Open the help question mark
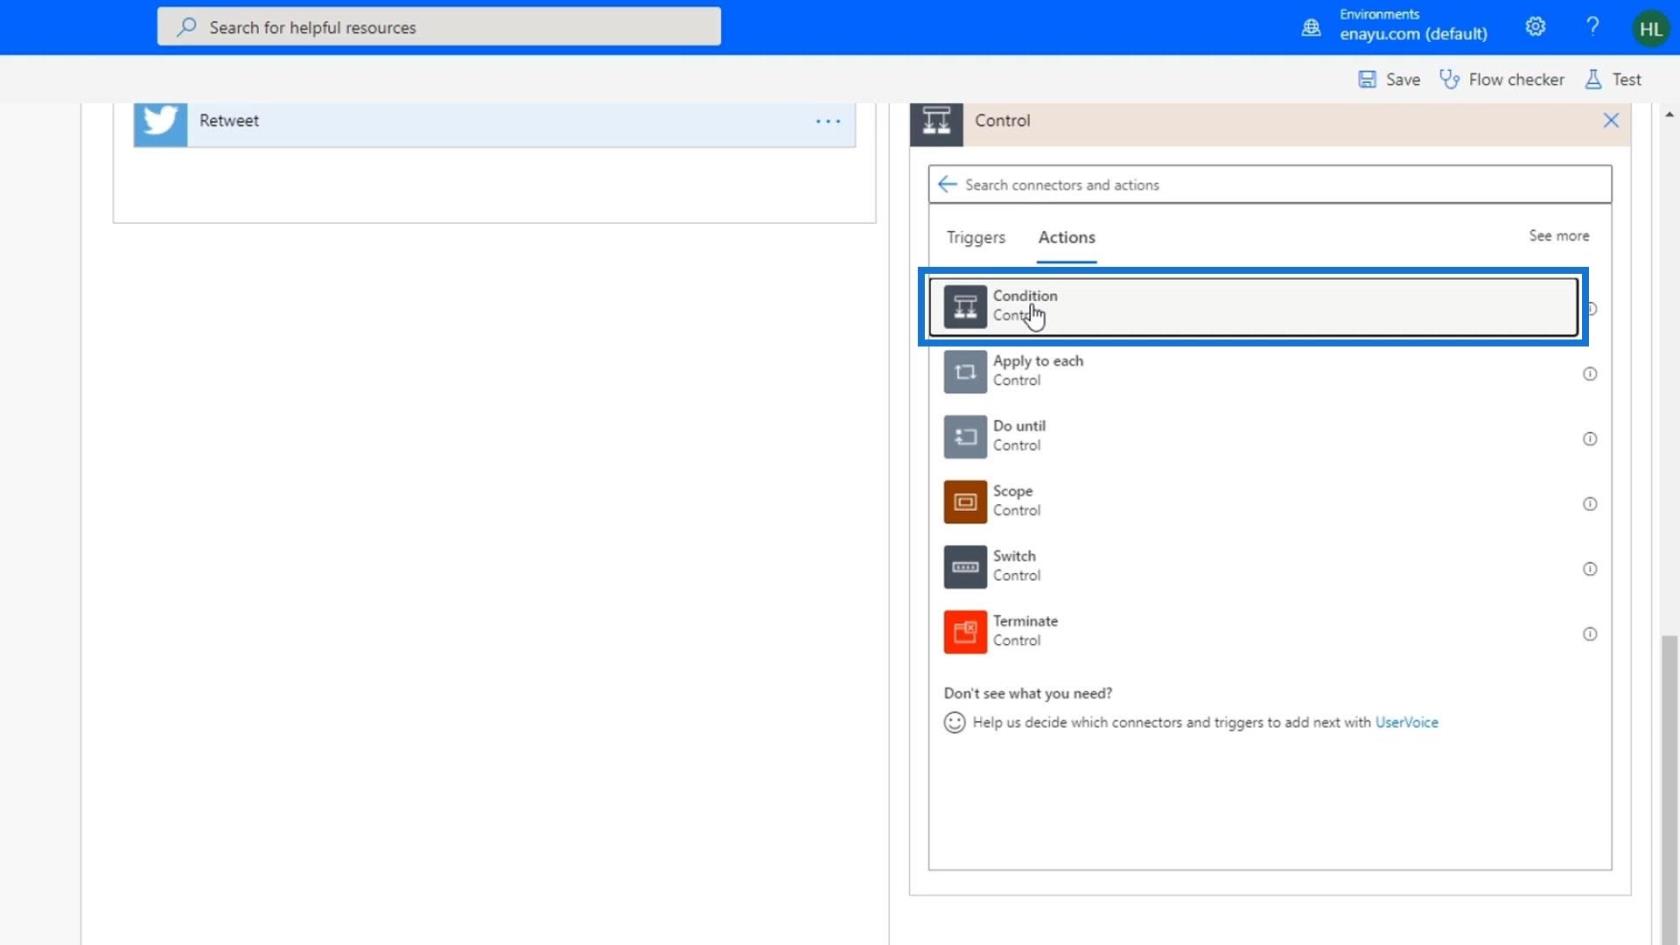The width and height of the screenshot is (1680, 945). tap(1593, 27)
